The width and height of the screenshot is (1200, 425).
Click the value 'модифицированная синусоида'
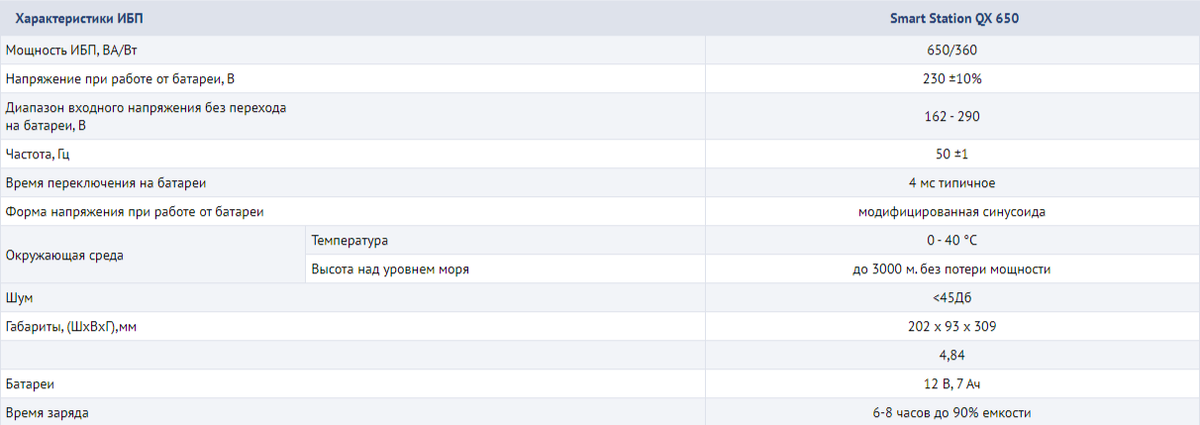pyautogui.click(x=952, y=212)
